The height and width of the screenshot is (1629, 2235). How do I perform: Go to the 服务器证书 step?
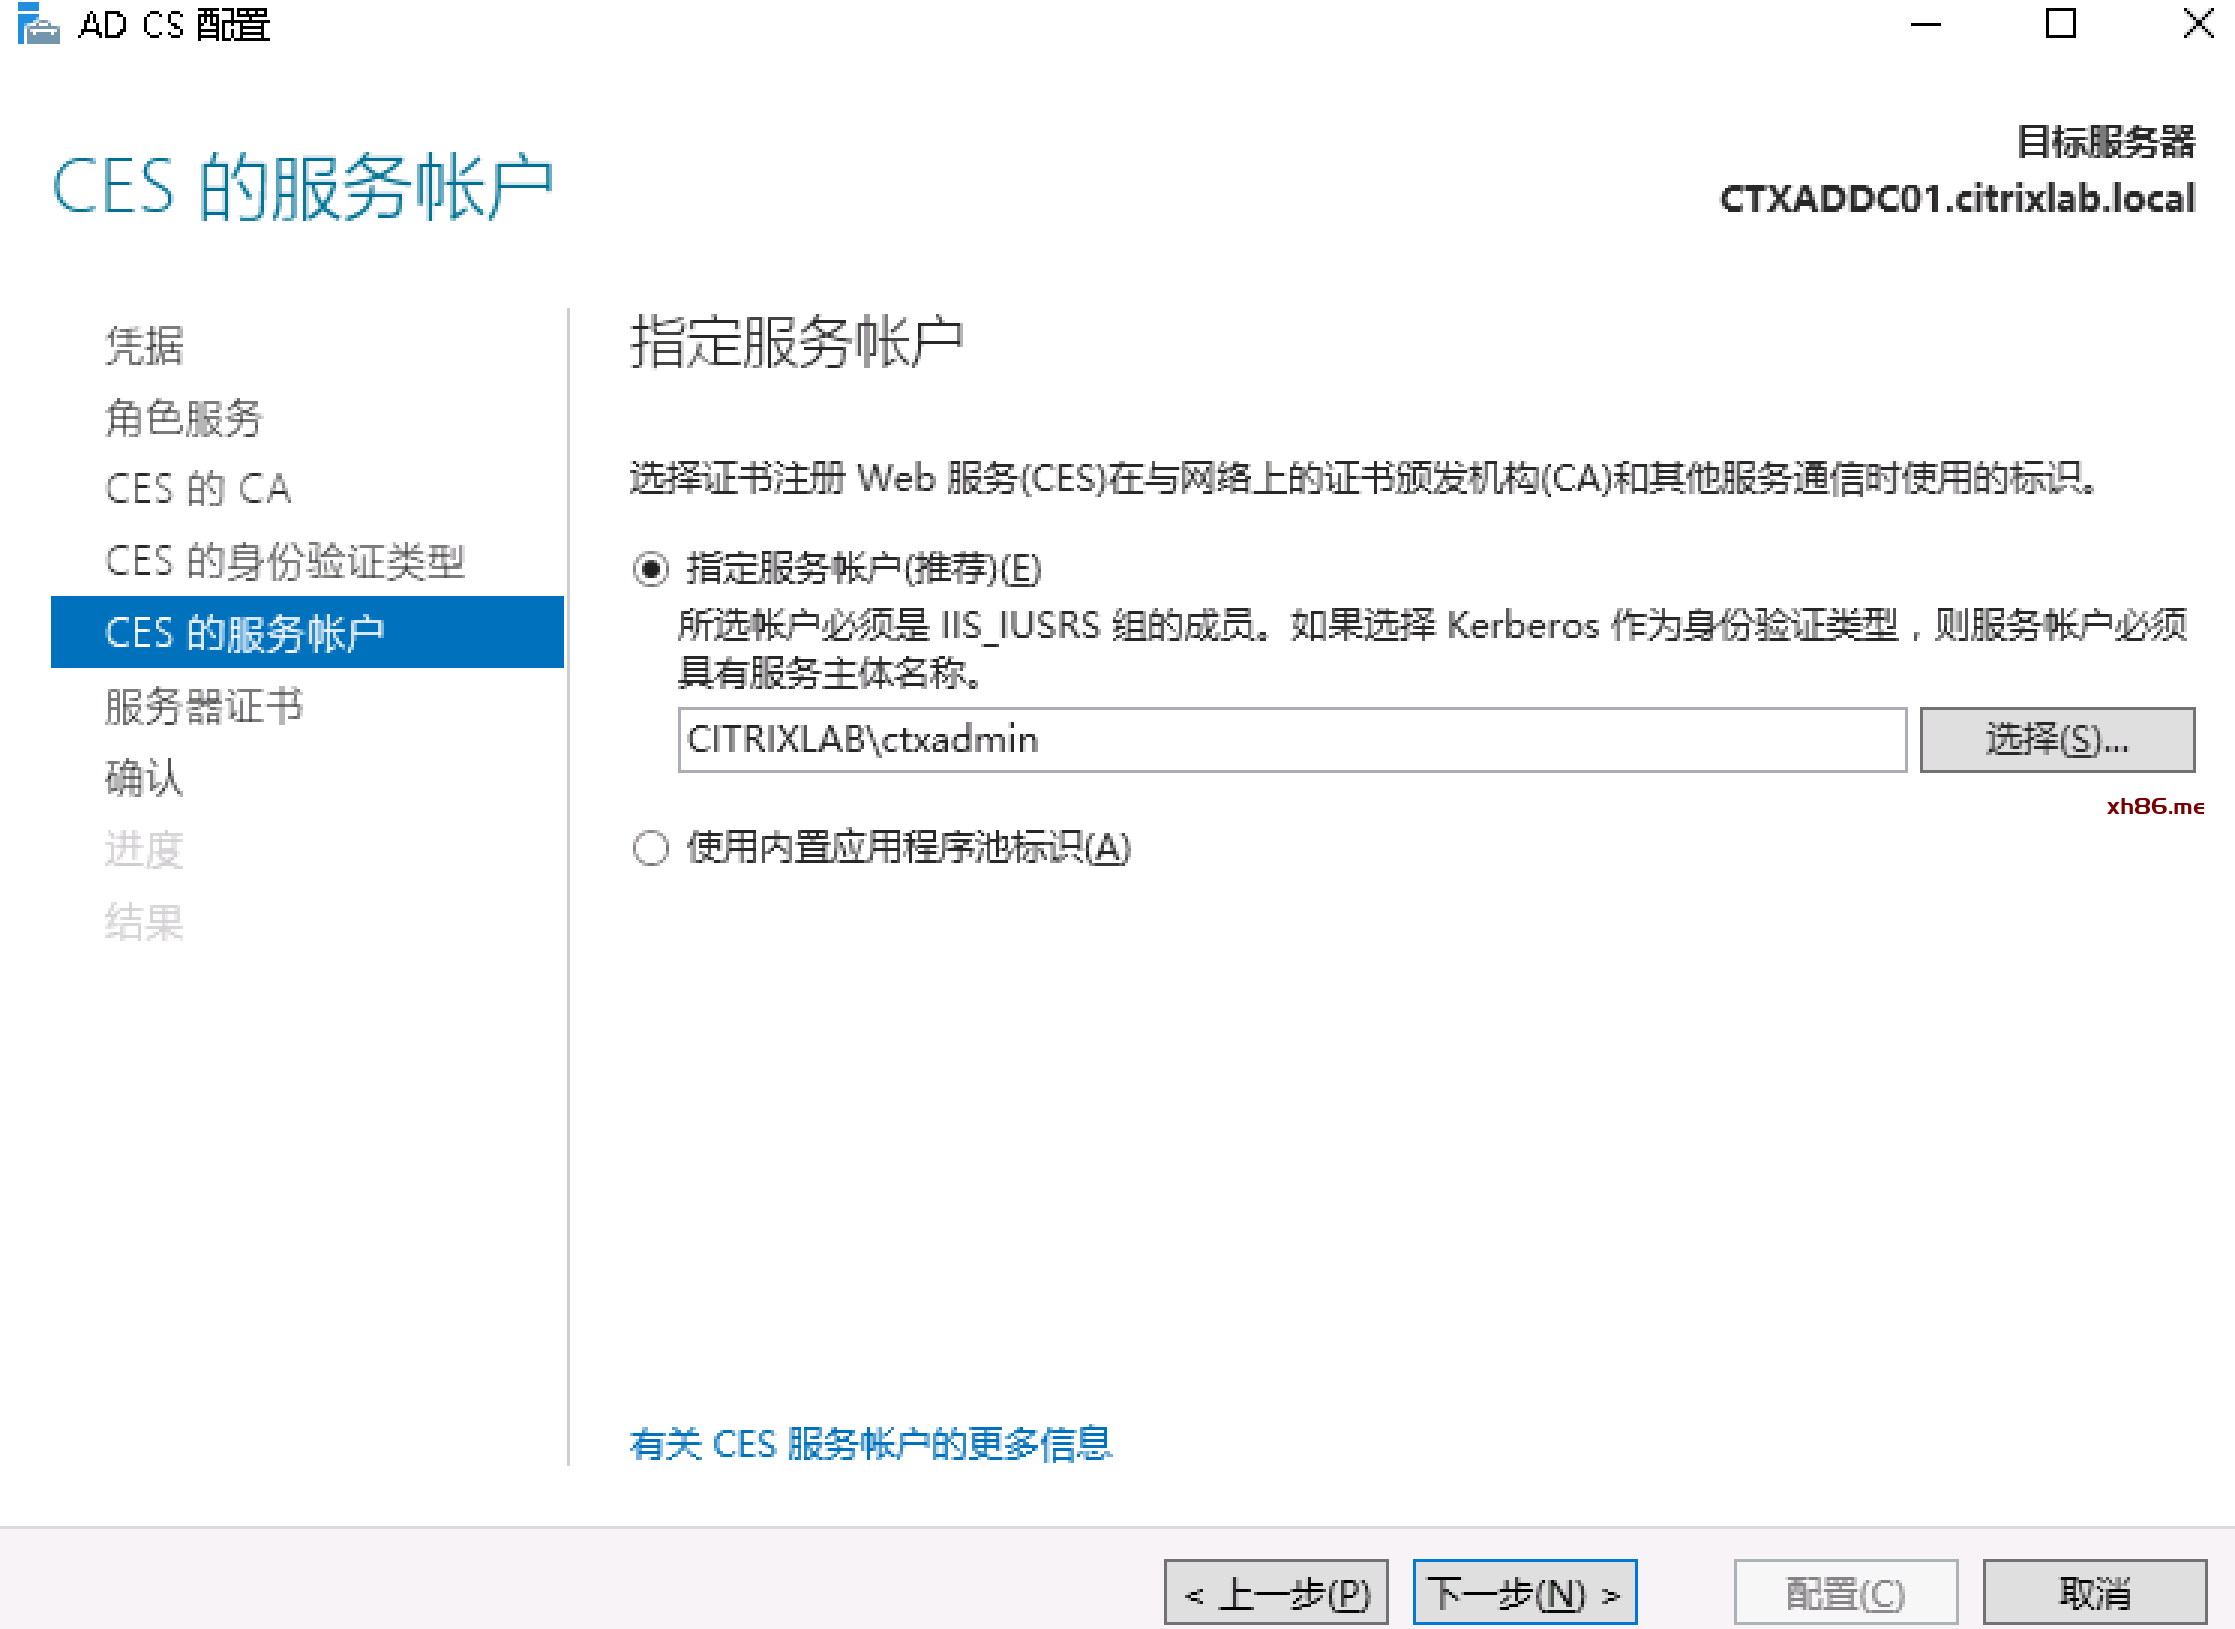[204, 706]
